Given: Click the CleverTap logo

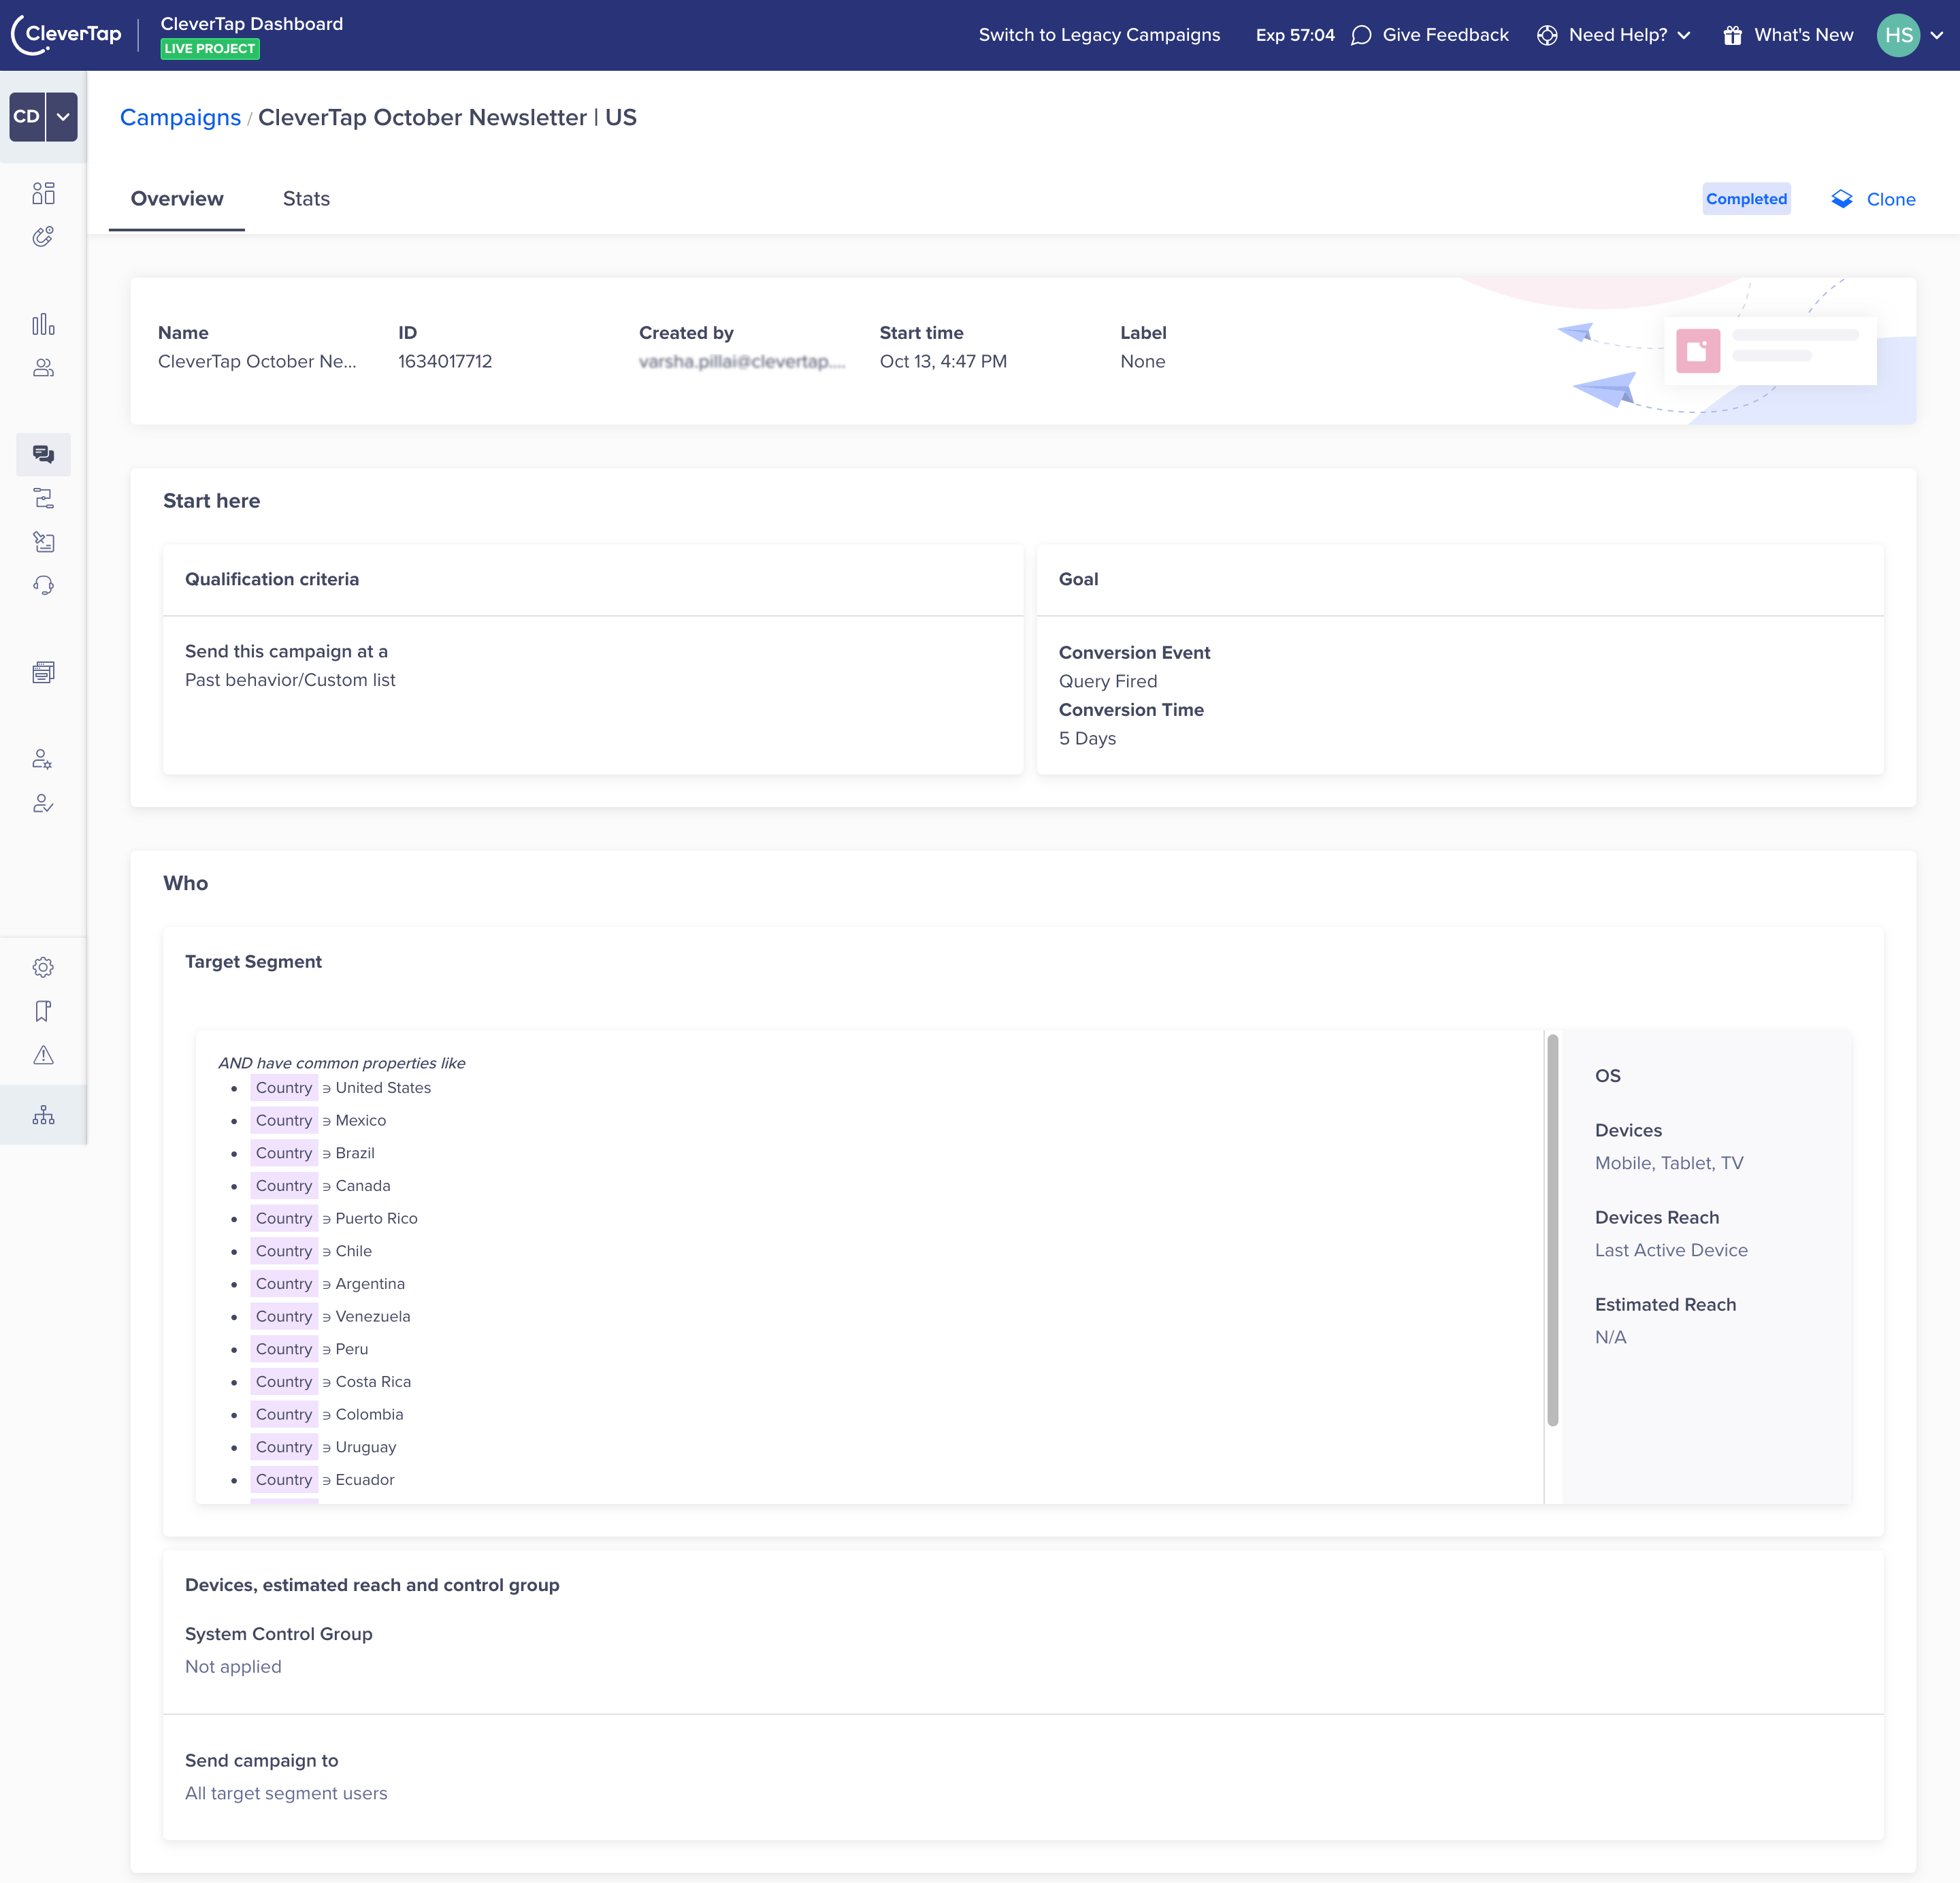Looking at the screenshot, I should (x=66, y=35).
